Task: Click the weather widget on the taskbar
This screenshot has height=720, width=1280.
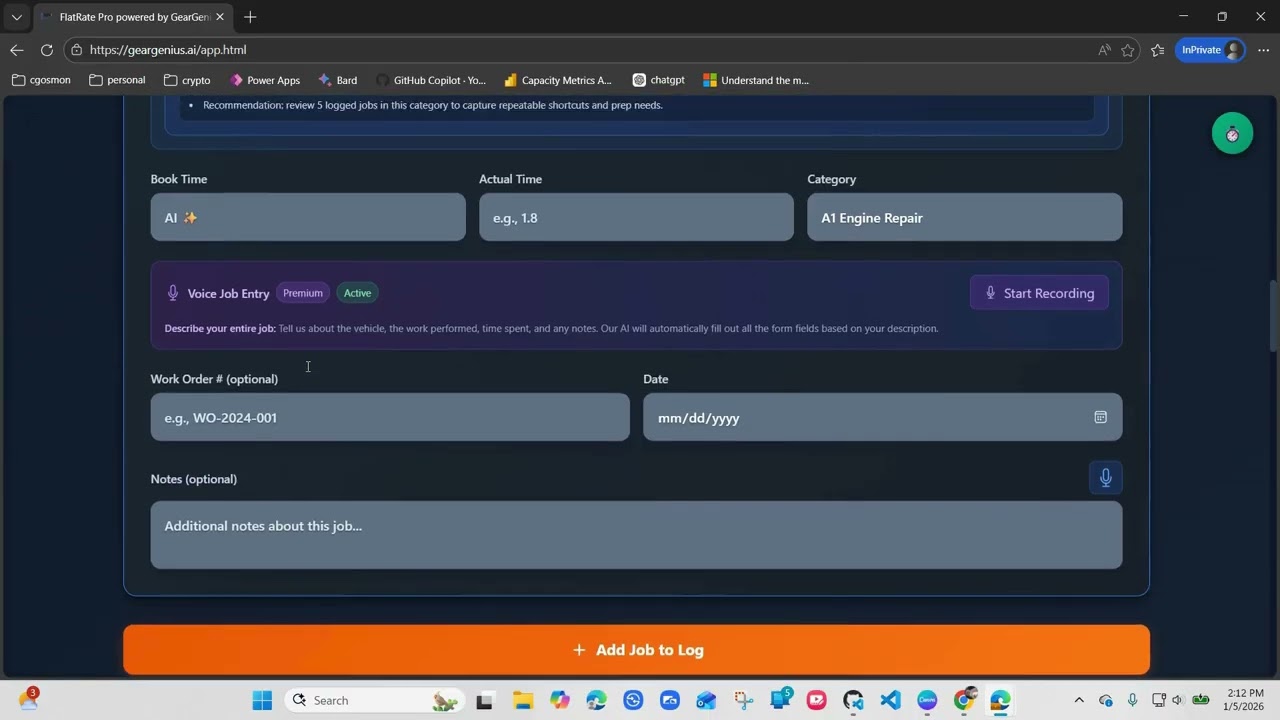Action: click(x=28, y=700)
